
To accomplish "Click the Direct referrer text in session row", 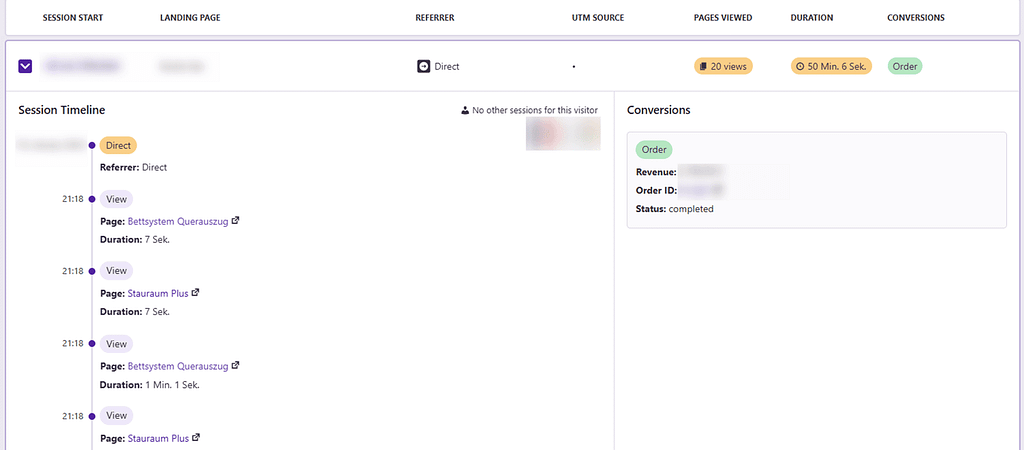I will click(x=447, y=67).
